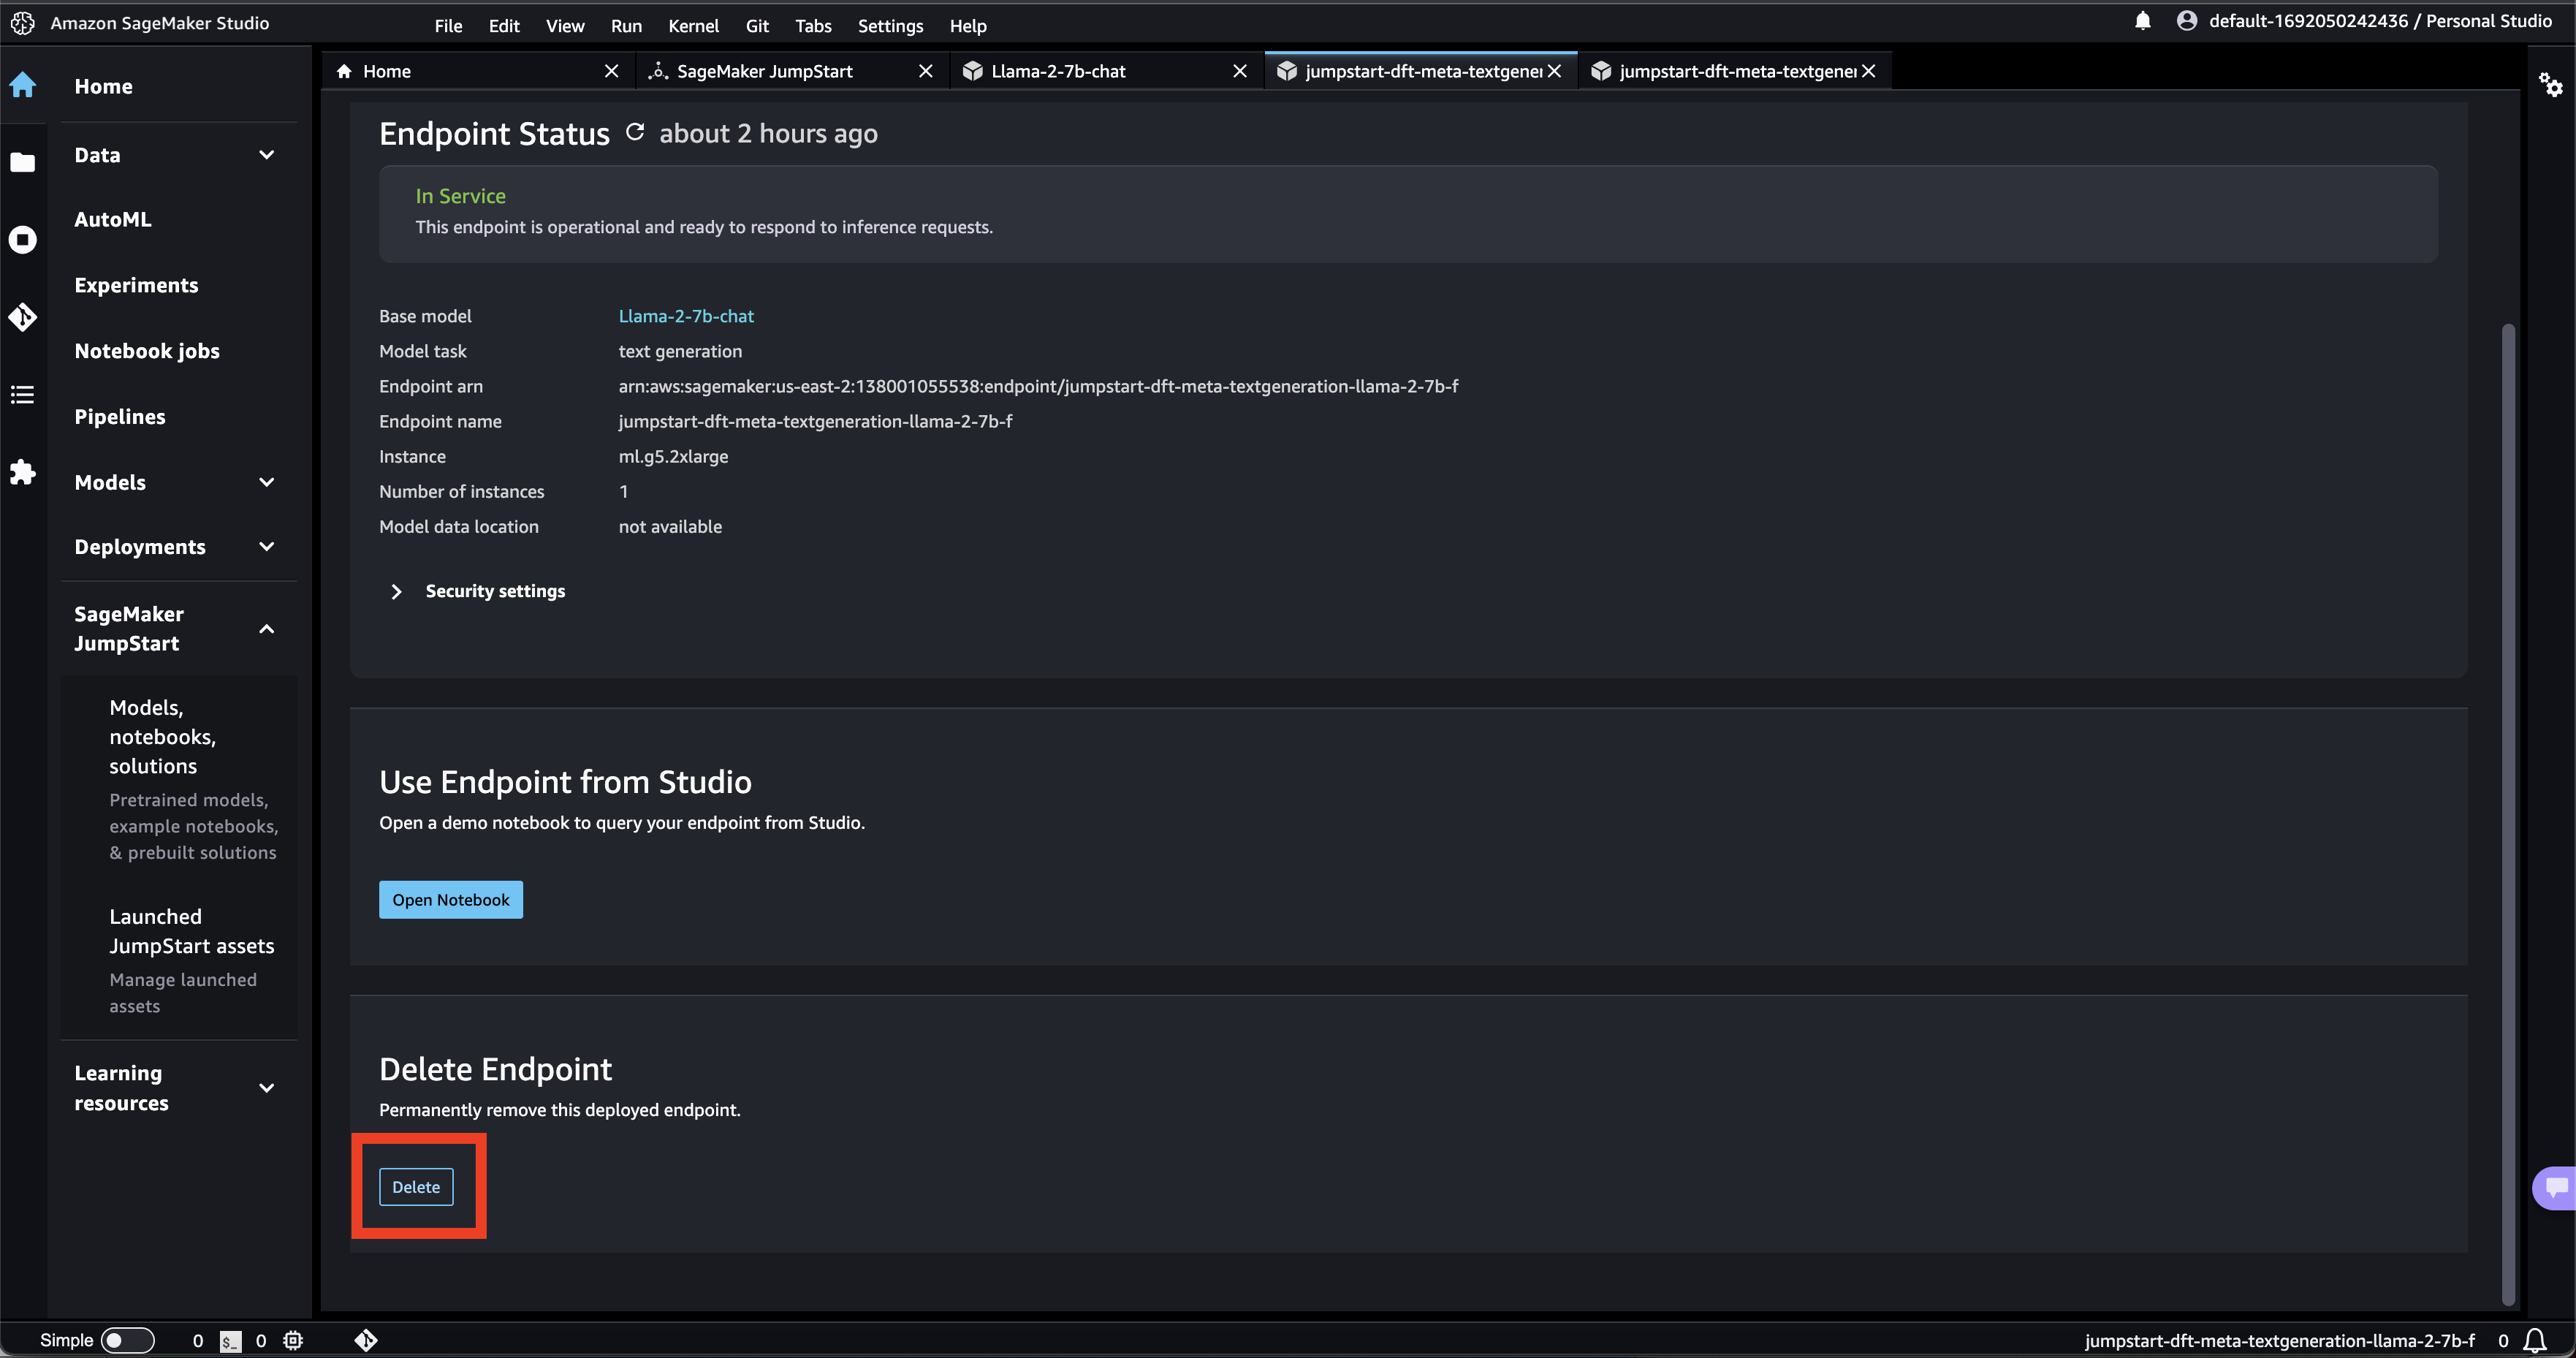This screenshot has height=1358, width=2576.
Task: Expand the Deployments menu
Action: click(x=266, y=547)
